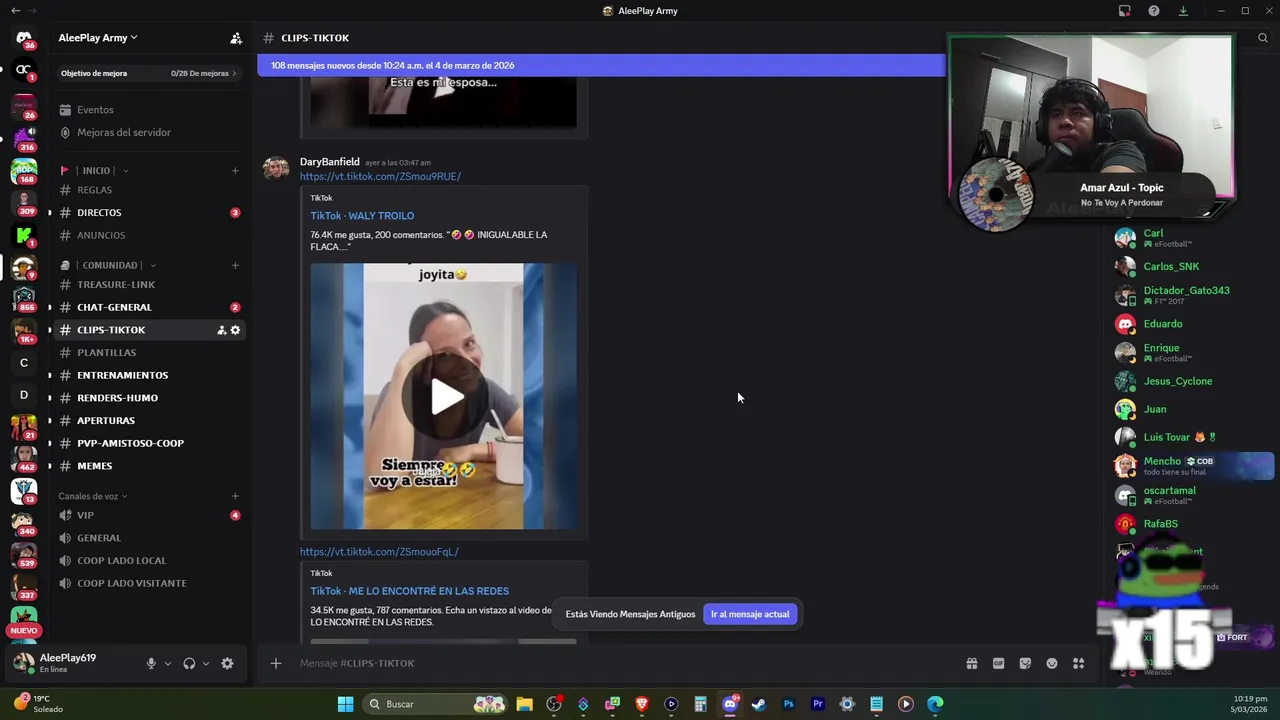The image size is (1280, 720).
Task: Click the download icon in title bar
Action: tap(1183, 11)
